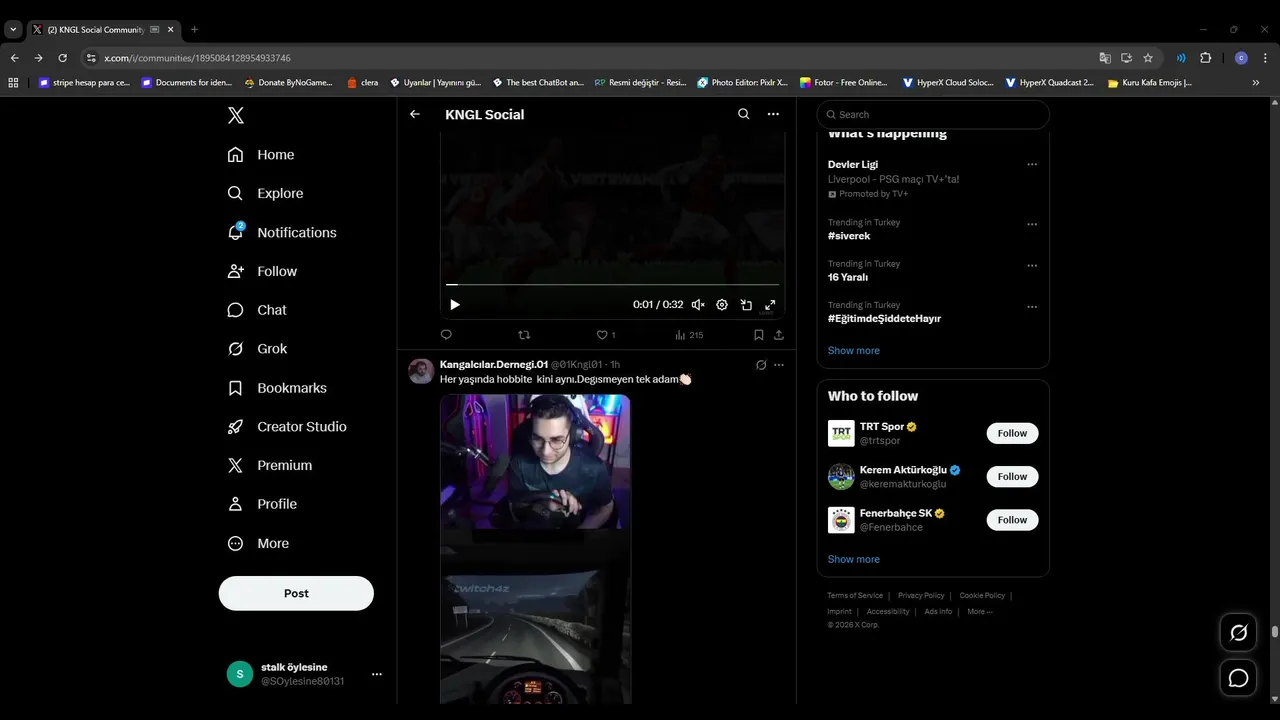
Task: Enter fullscreen video mode
Action: tap(770, 305)
